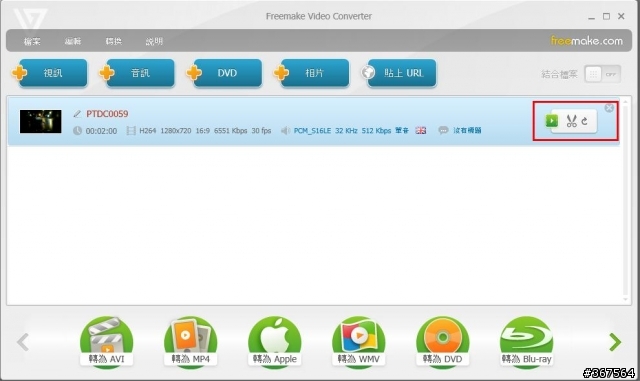Click the 6551 Kbps bitrate text
640x381 pixels.
tap(231, 131)
